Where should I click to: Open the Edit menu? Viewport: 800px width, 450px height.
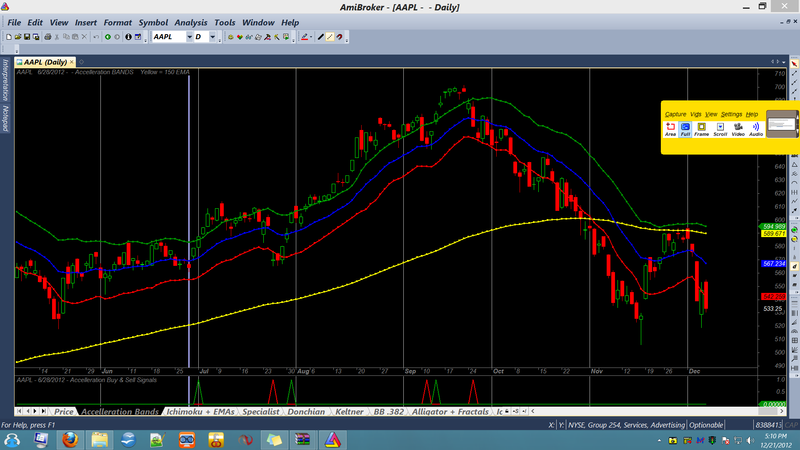(x=35, y=22)
